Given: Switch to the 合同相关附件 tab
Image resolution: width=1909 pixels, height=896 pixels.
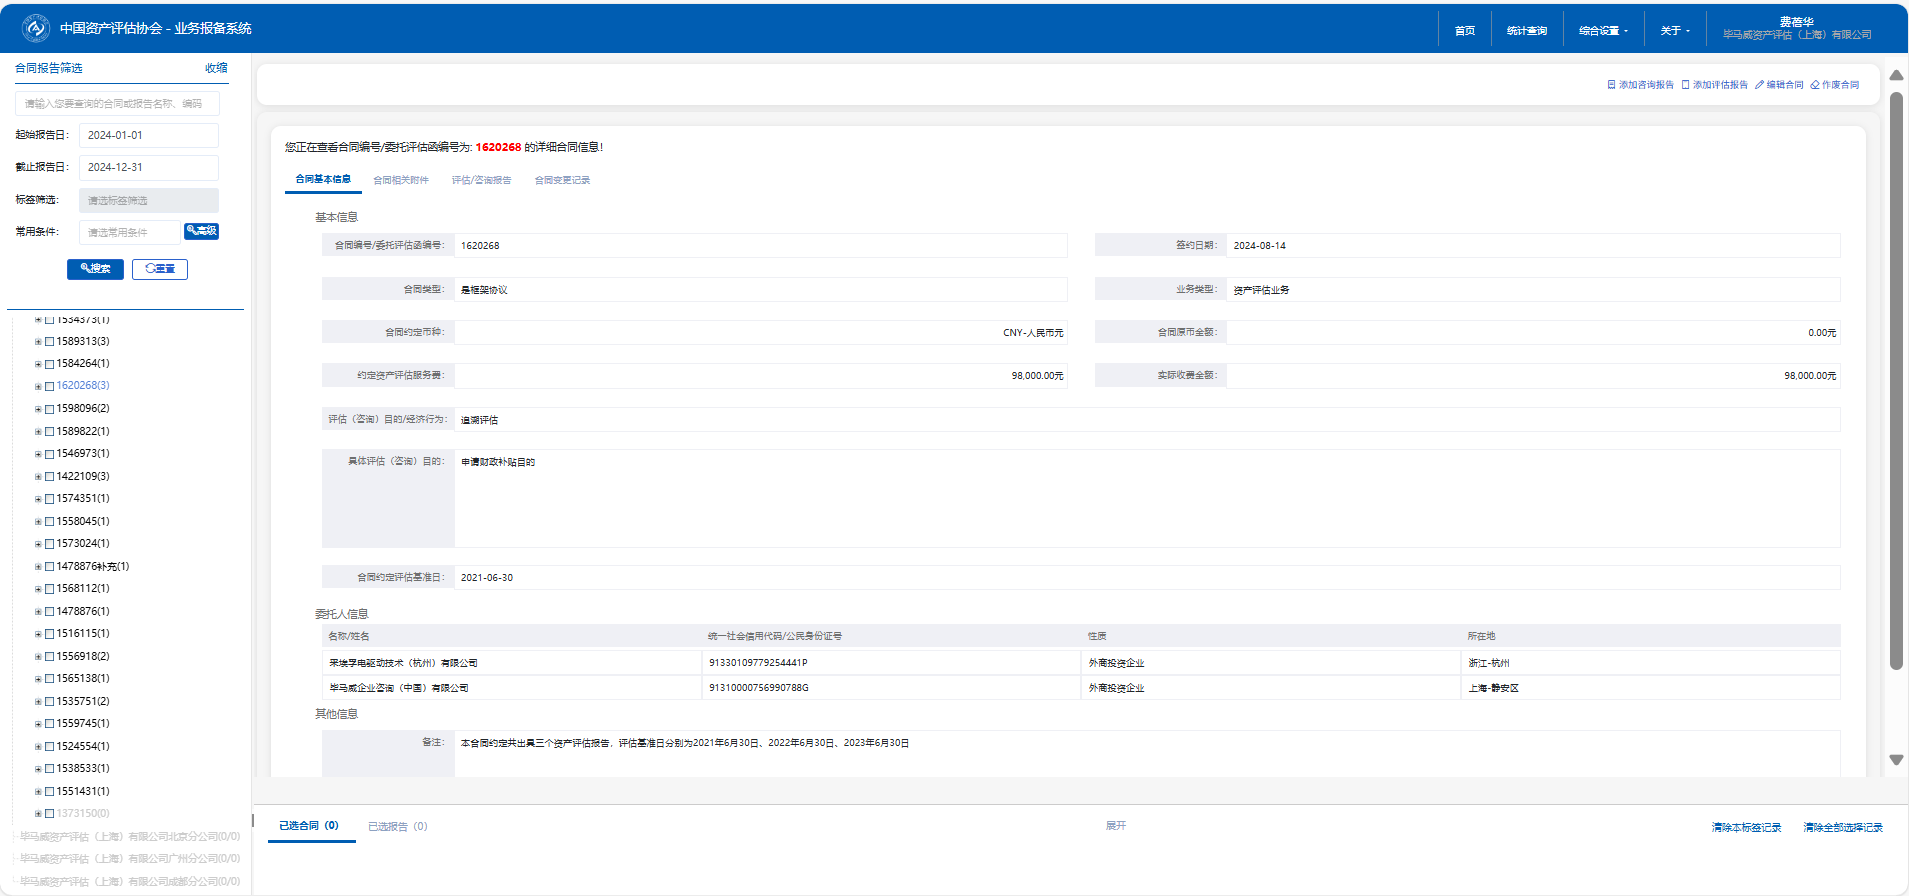Looking at the screenshot, I should pyautogui.click(x=400, y=181).
